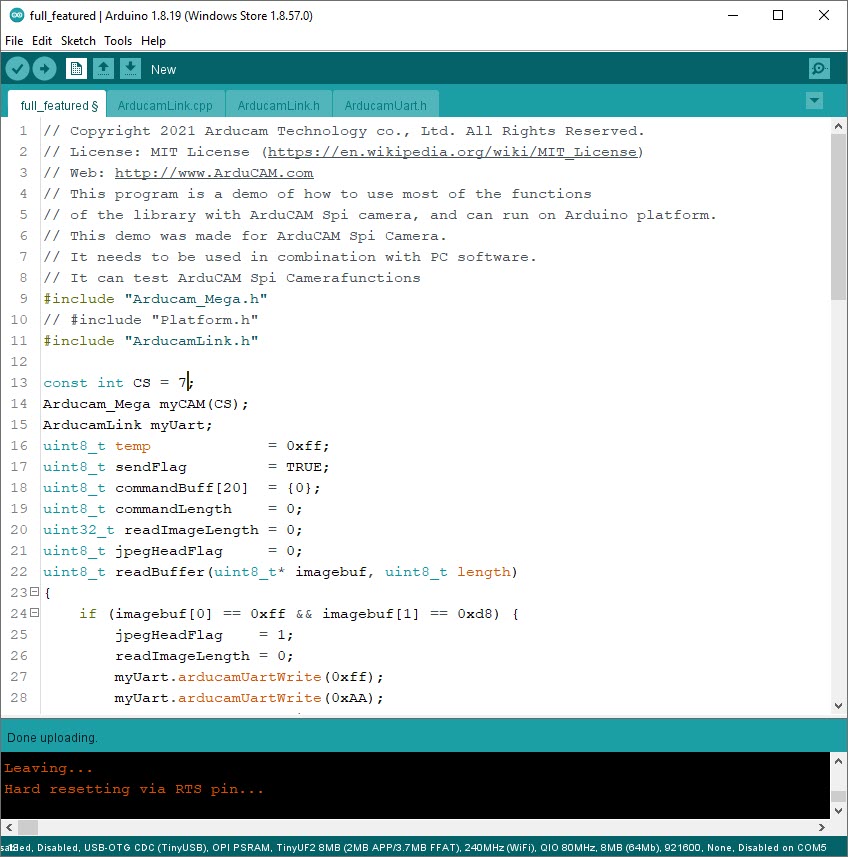
Task: Click 'jpegHeadFlag = 1;' on line 25
Action: (x=204, y=635)
